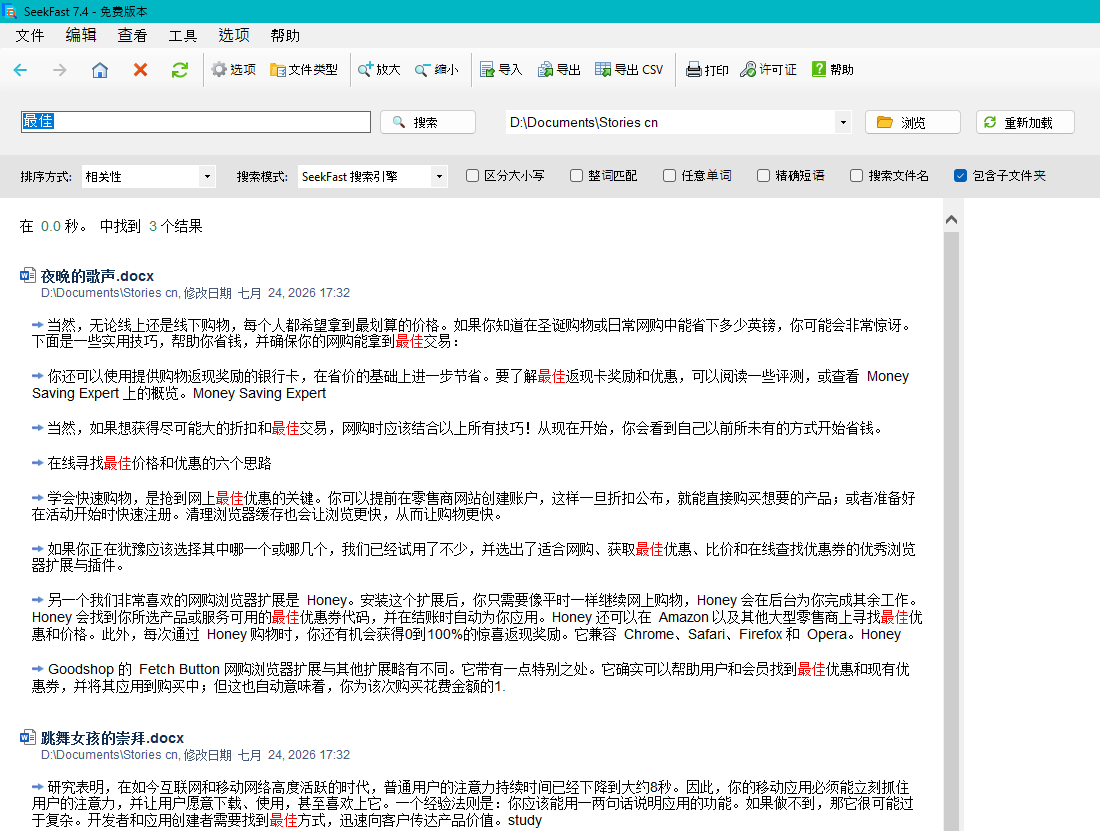Click the 重新加载 reload button
The height and width of the screenshot is (831, 1100).
pos(1025,122)
